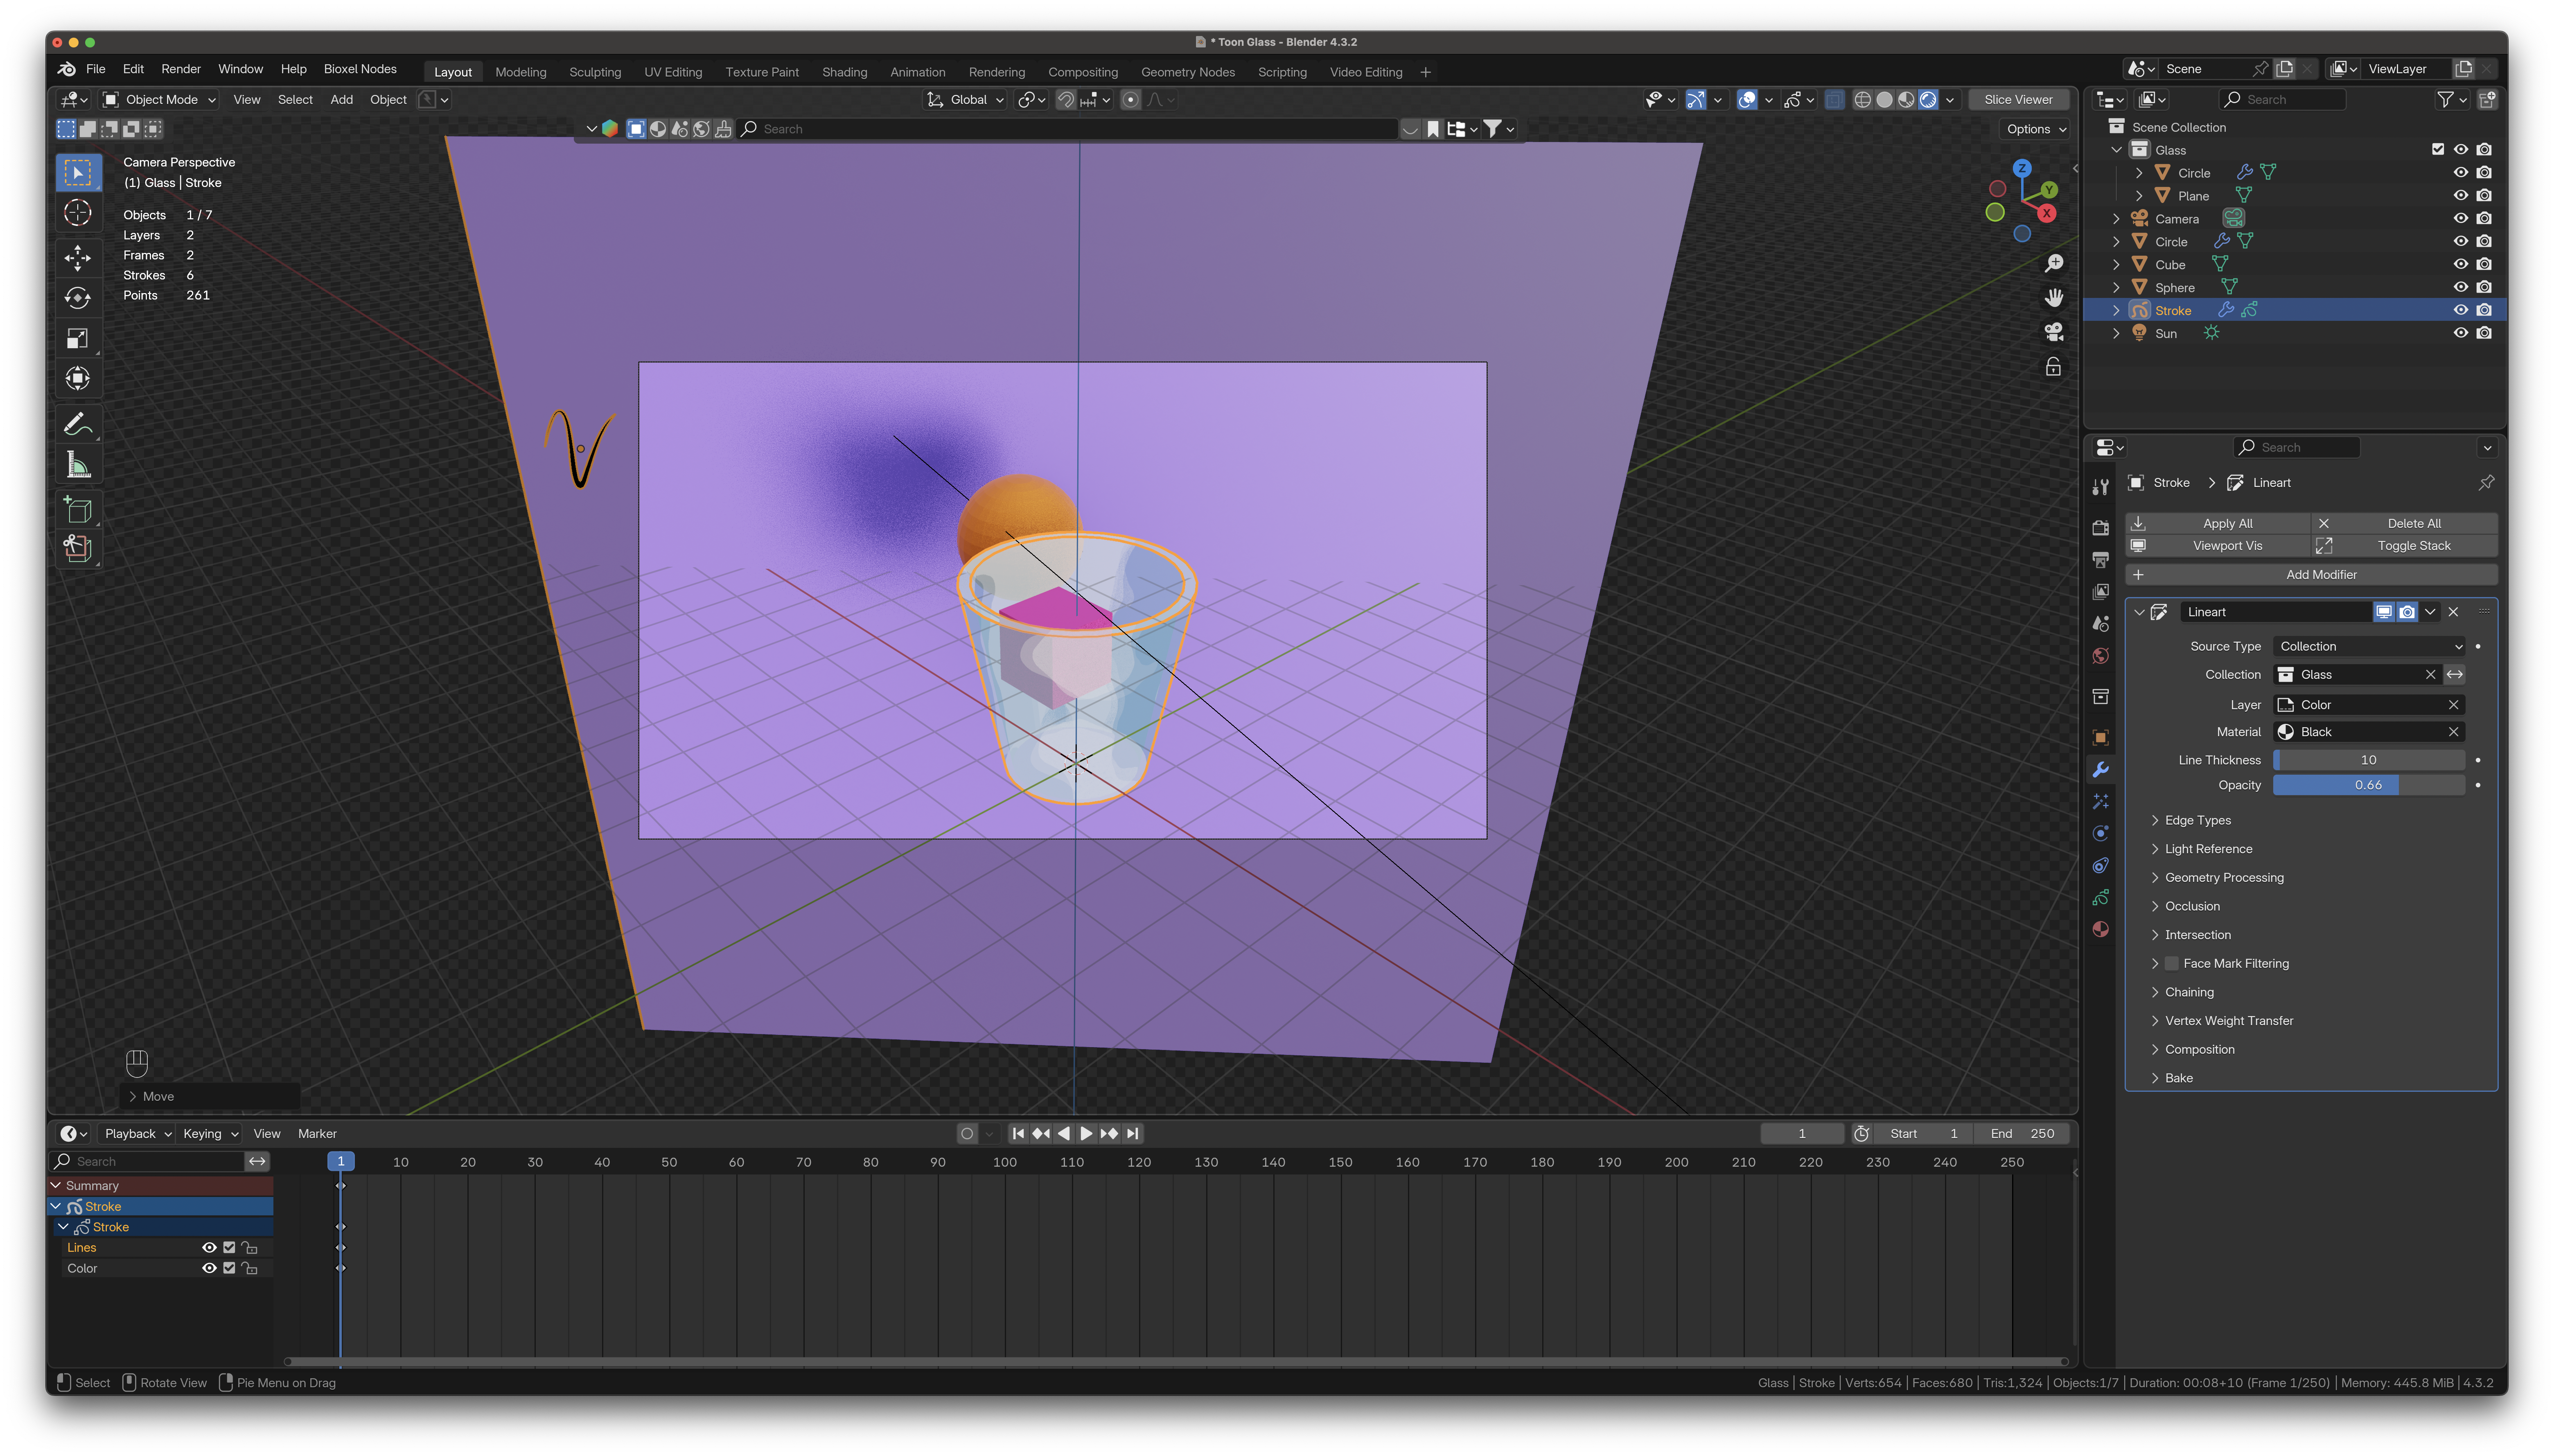2554x1456 pixels.
Task: Open the Render properties tab
Action: point(2100,528)
